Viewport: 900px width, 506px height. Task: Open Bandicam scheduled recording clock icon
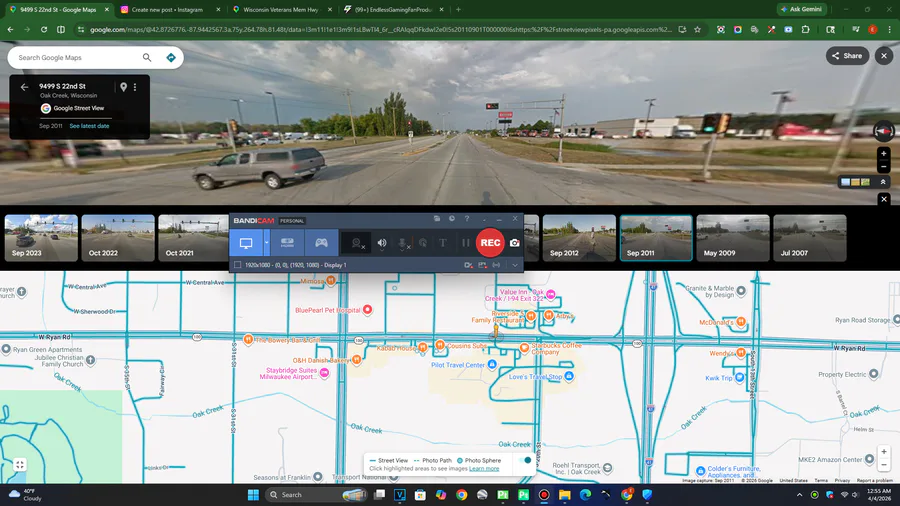click(452, 219)
